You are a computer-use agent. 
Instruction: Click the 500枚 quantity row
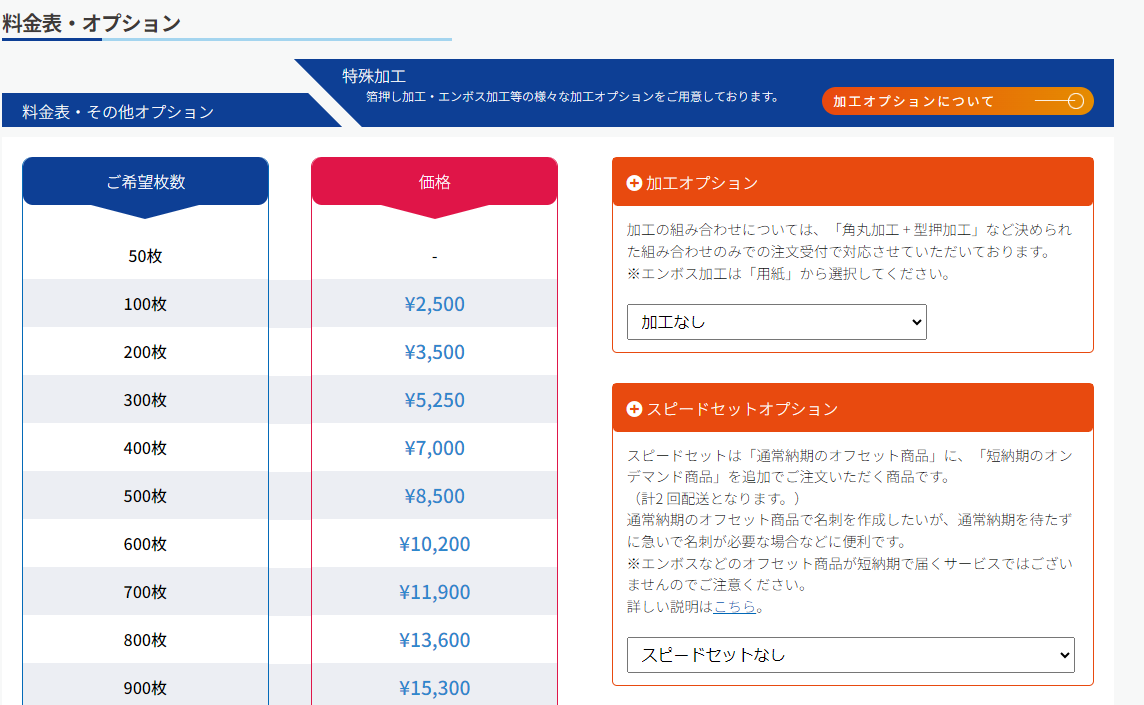tap(145, 496)
